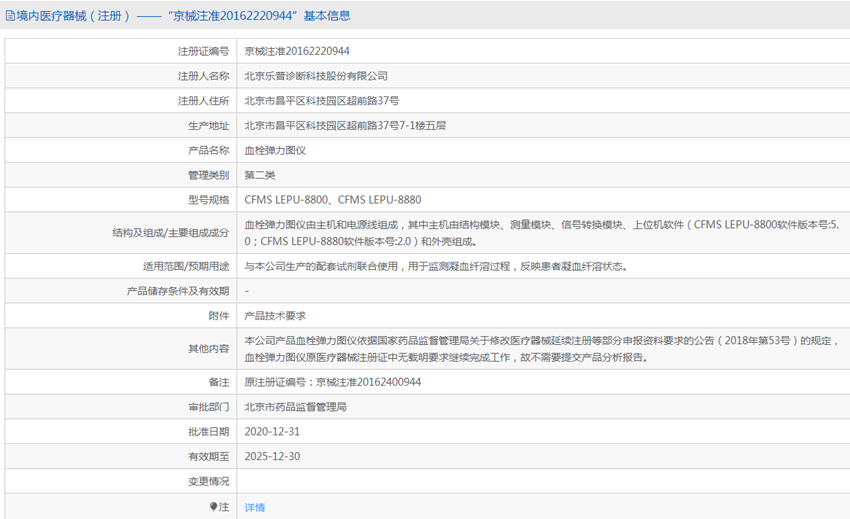
Task: Open the 详情 link in the 注 row
Action: click(254, 507)
